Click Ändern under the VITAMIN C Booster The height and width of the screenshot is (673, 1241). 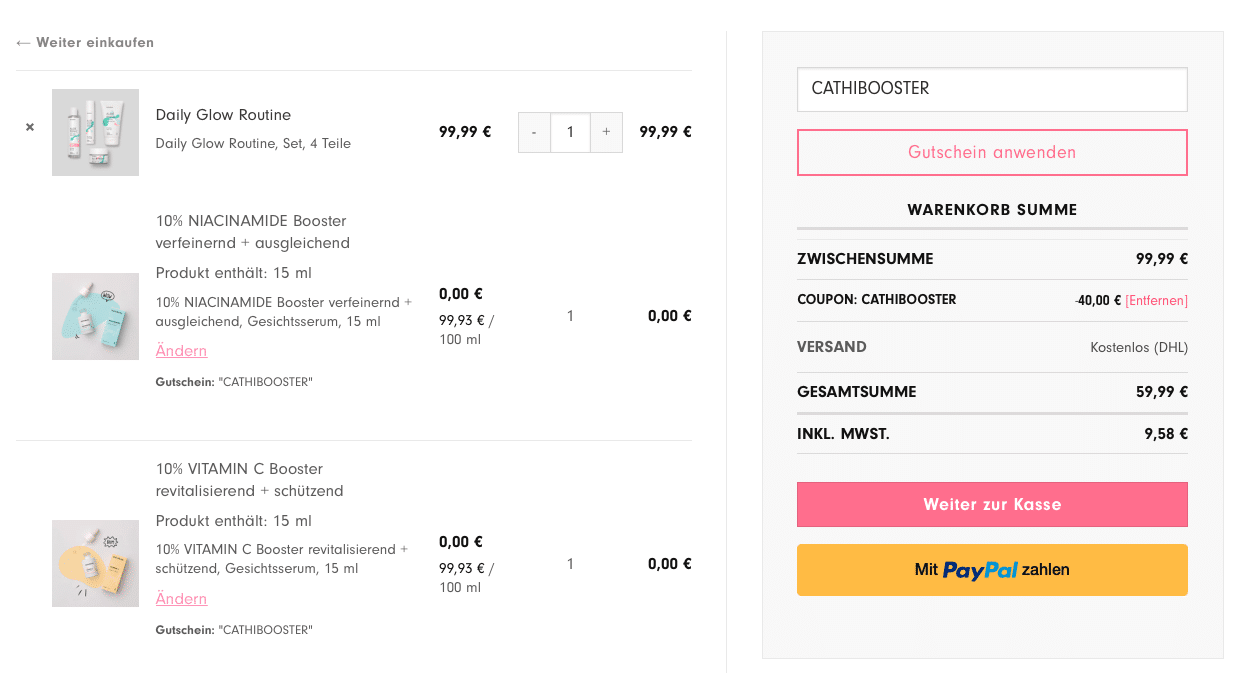click(181, 598)
